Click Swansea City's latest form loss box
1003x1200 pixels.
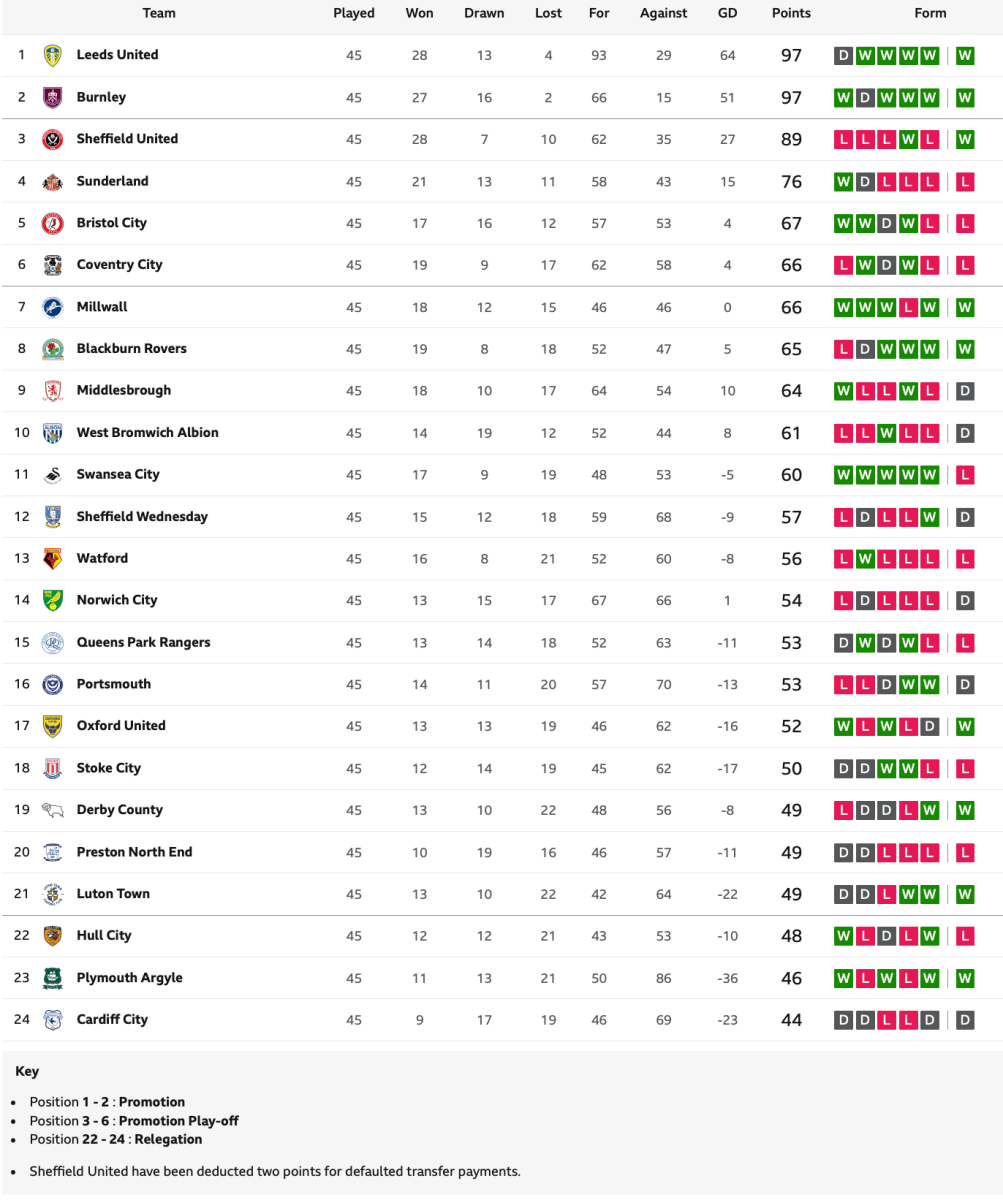click(x=965, y=475)
